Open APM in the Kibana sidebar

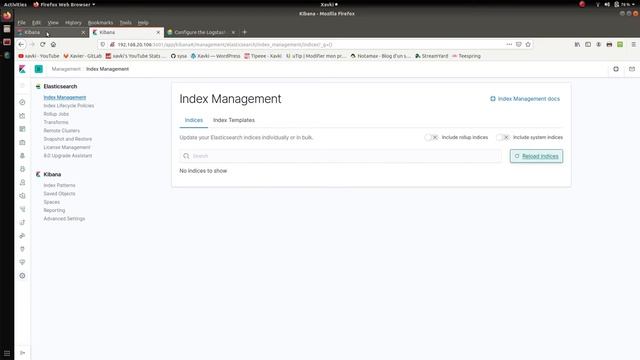pos(22,209)
